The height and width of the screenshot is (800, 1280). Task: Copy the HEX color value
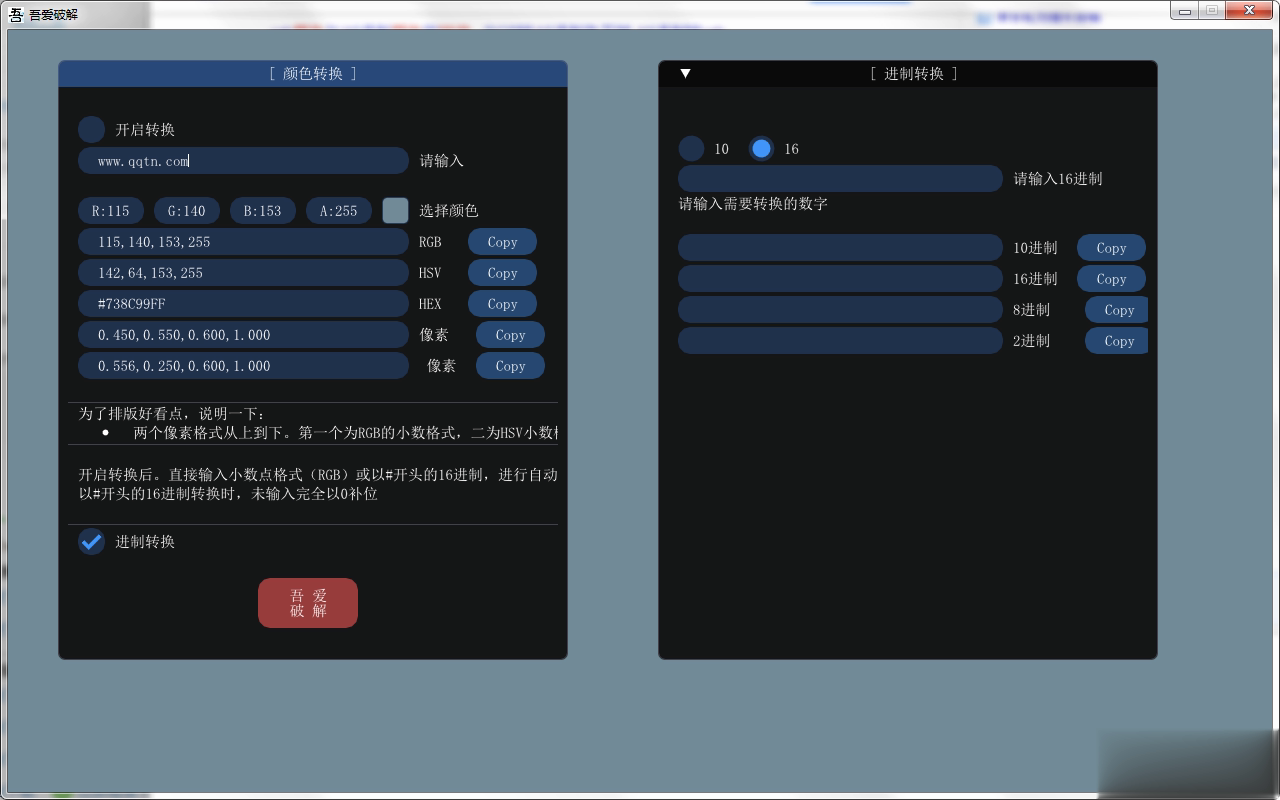(x=502, y=304)
